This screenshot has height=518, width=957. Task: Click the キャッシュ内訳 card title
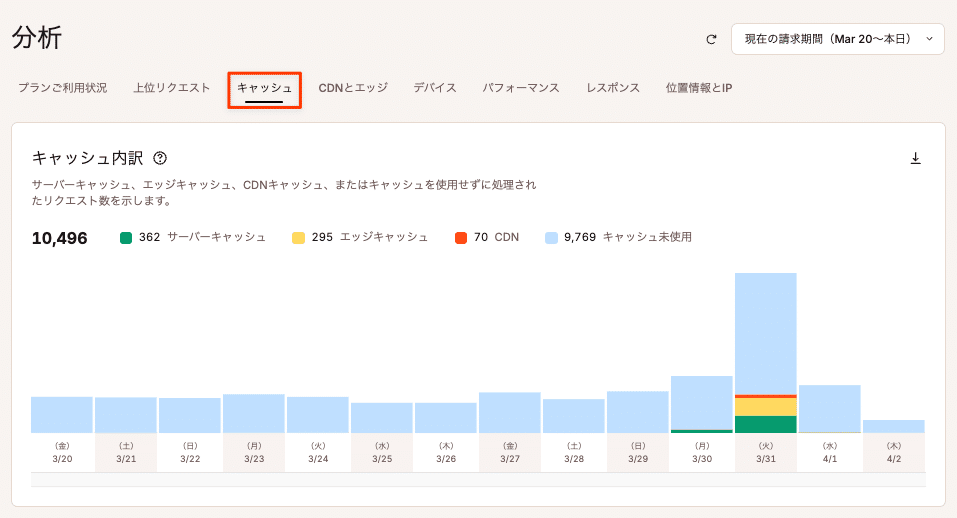(87, 158)
